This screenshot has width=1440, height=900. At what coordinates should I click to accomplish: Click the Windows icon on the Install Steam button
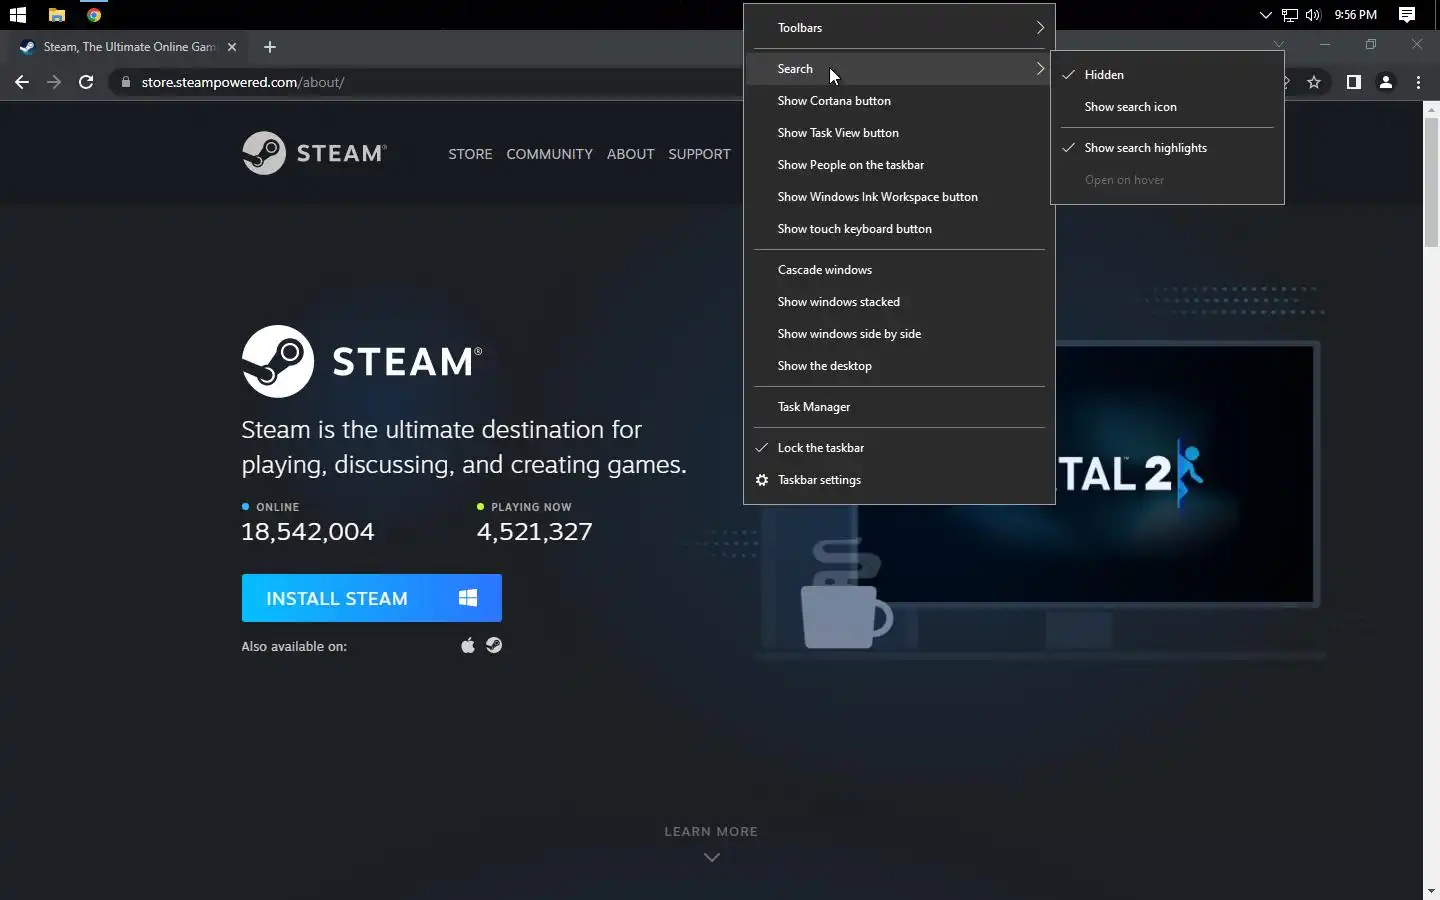click(x=468, y=598)
